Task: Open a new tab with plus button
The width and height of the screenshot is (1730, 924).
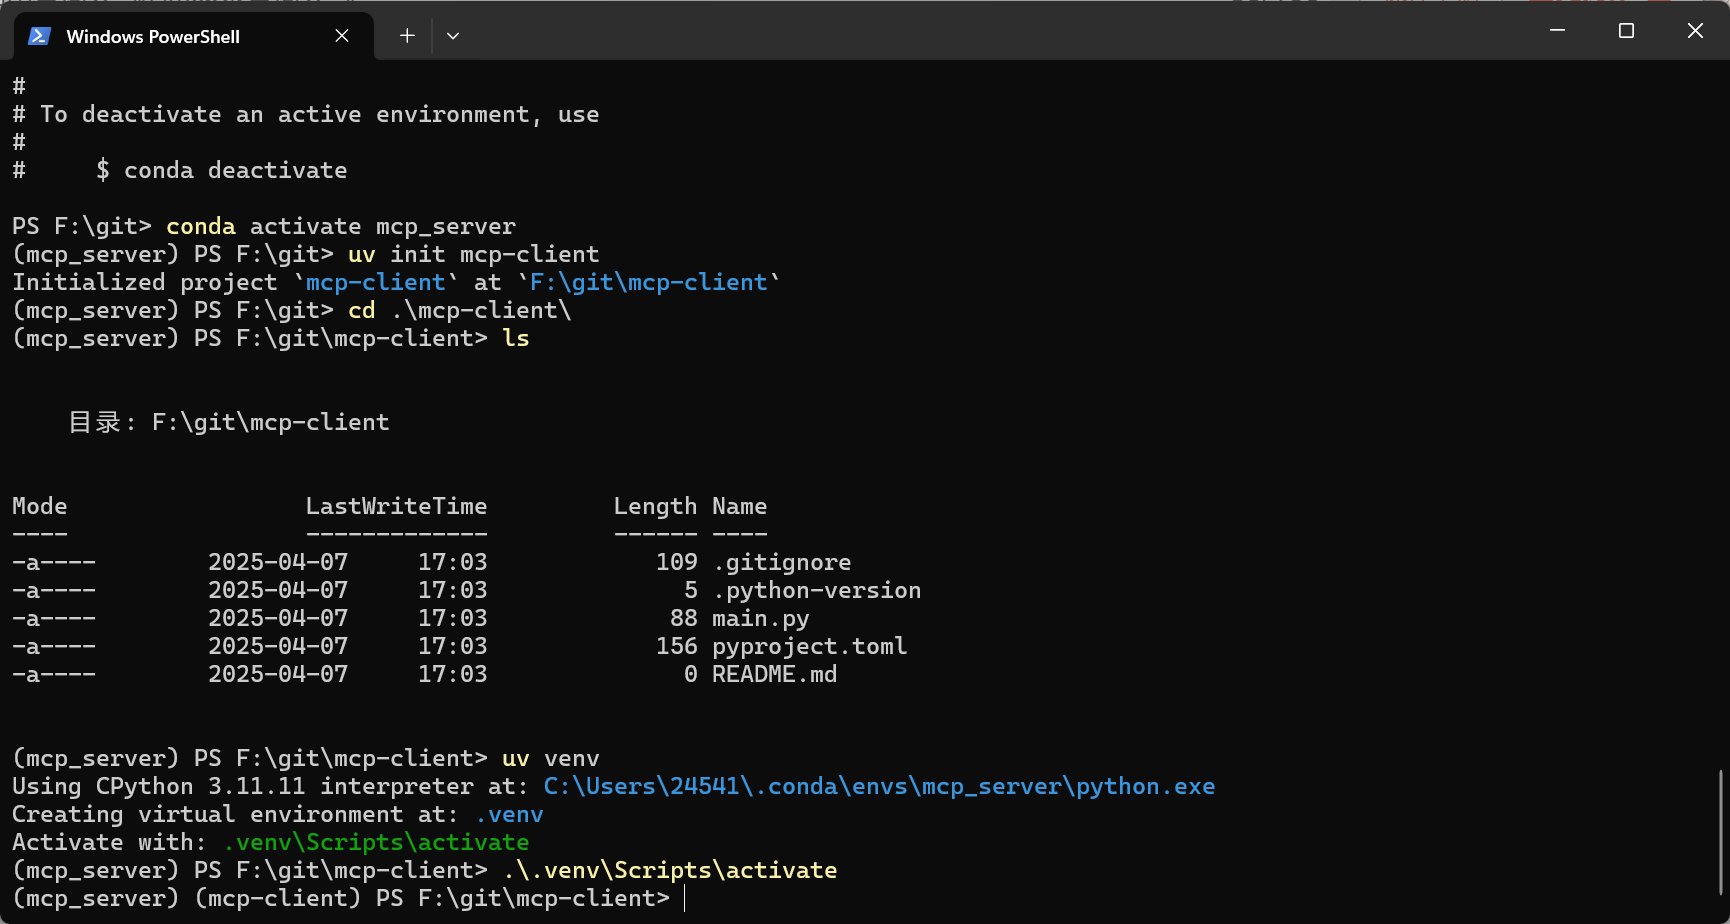Action: (x=407, y=36)
